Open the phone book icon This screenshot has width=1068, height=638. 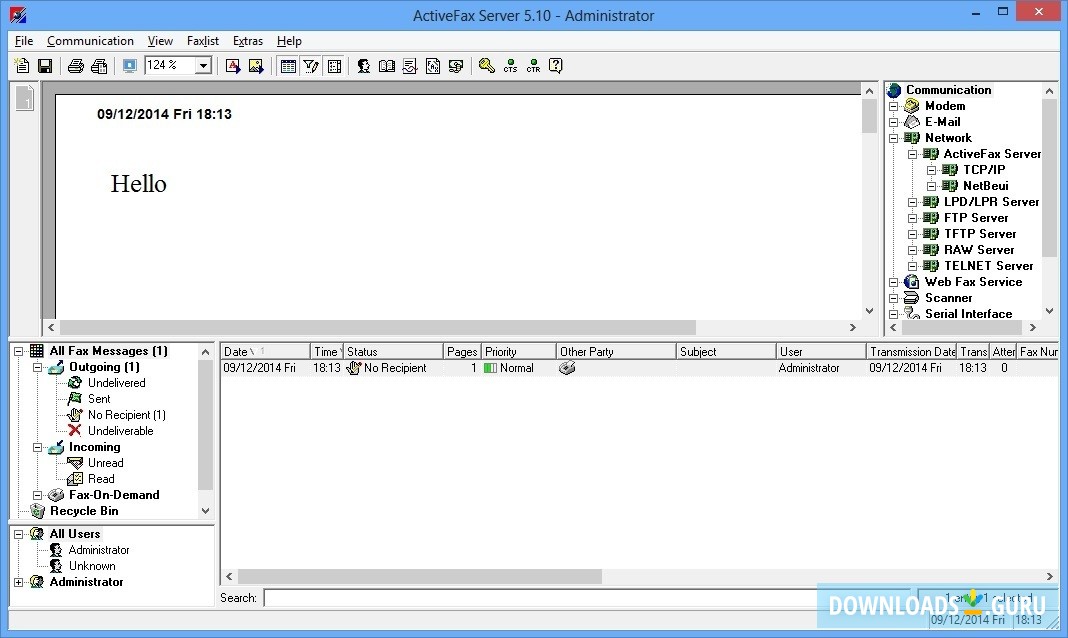[387, 66]
